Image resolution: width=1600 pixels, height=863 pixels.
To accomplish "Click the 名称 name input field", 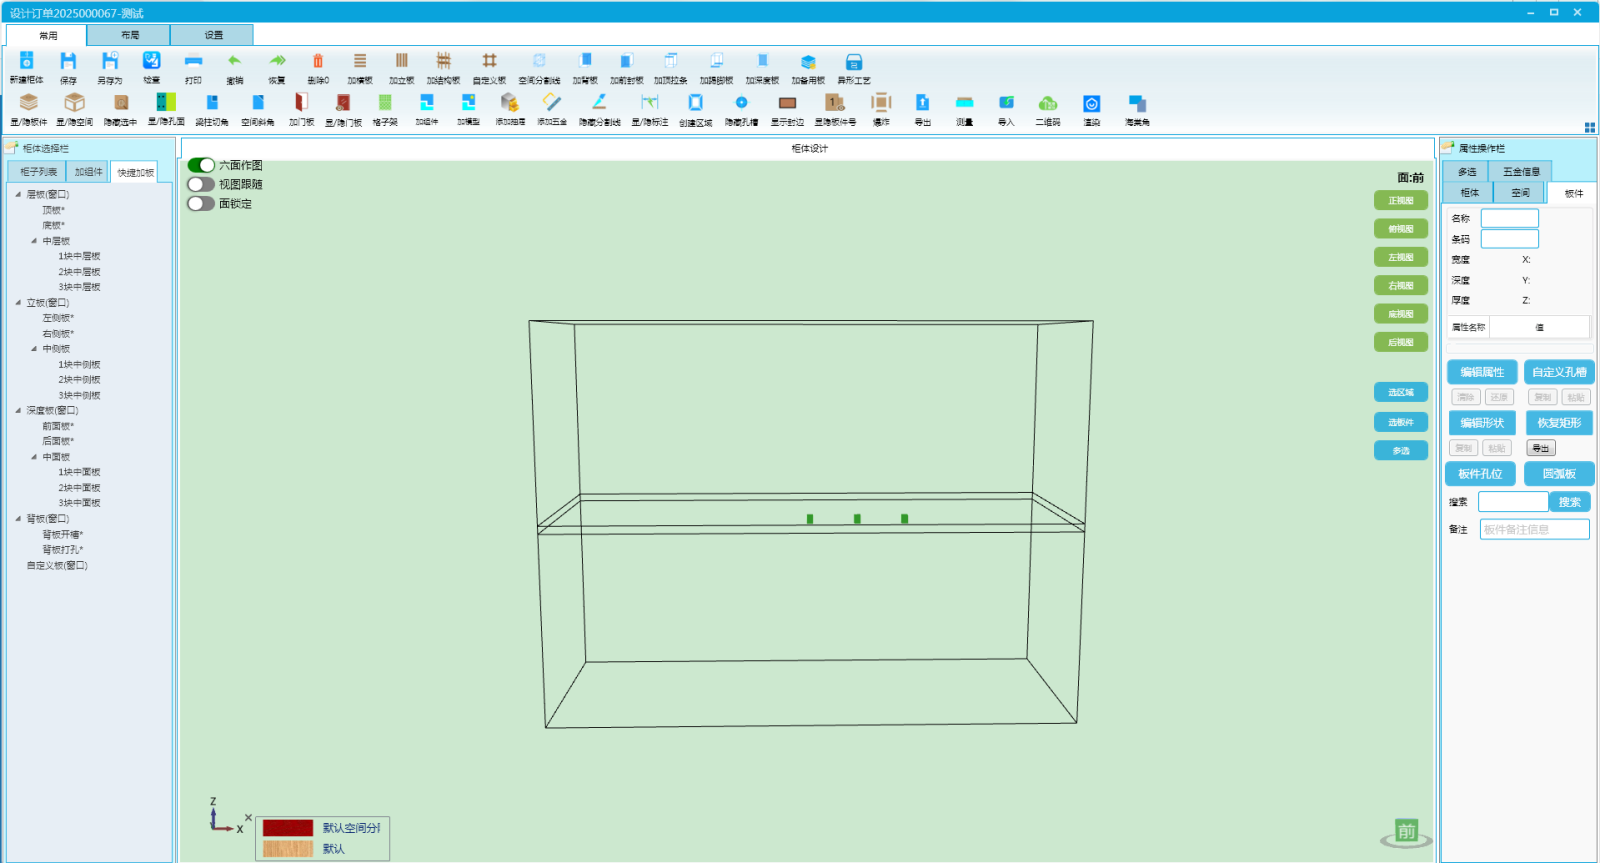I will 1509,218.
